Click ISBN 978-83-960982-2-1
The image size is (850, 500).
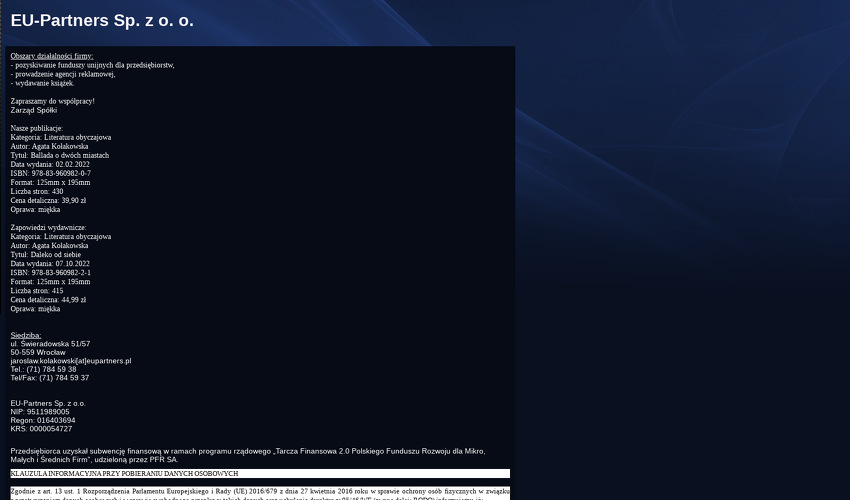tap(50, 273)
